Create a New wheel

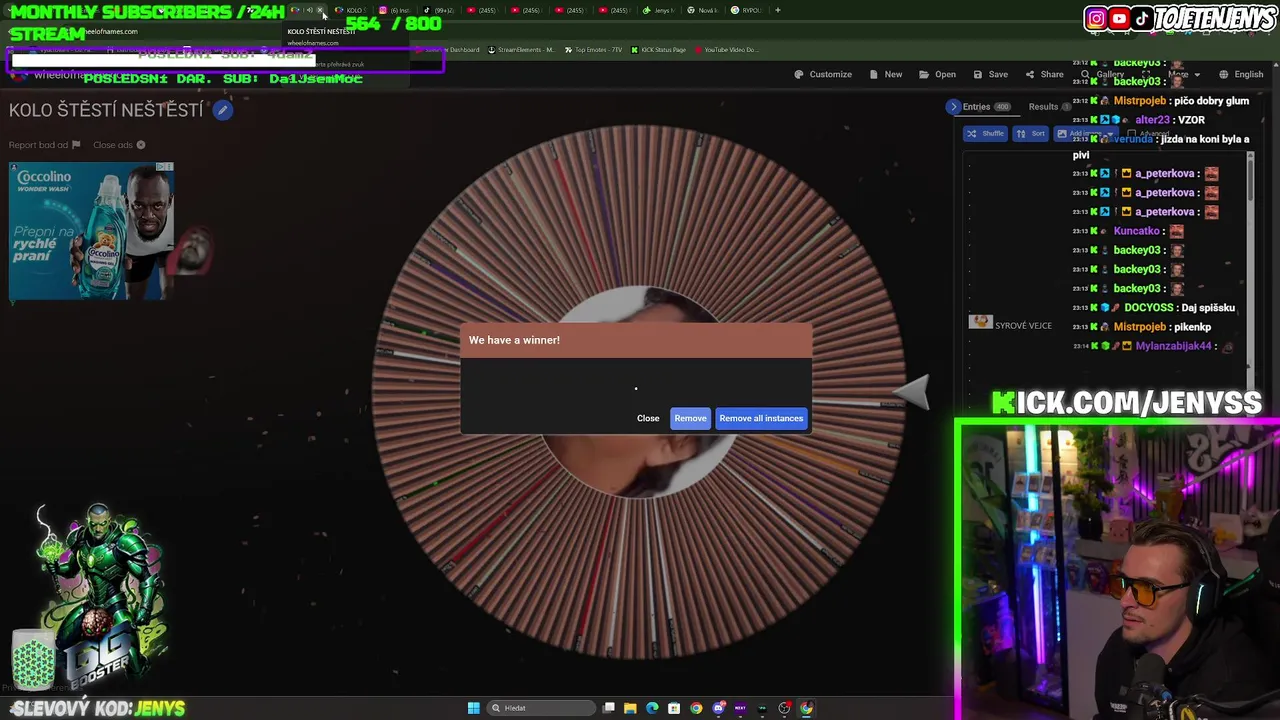tap(886, 74)
